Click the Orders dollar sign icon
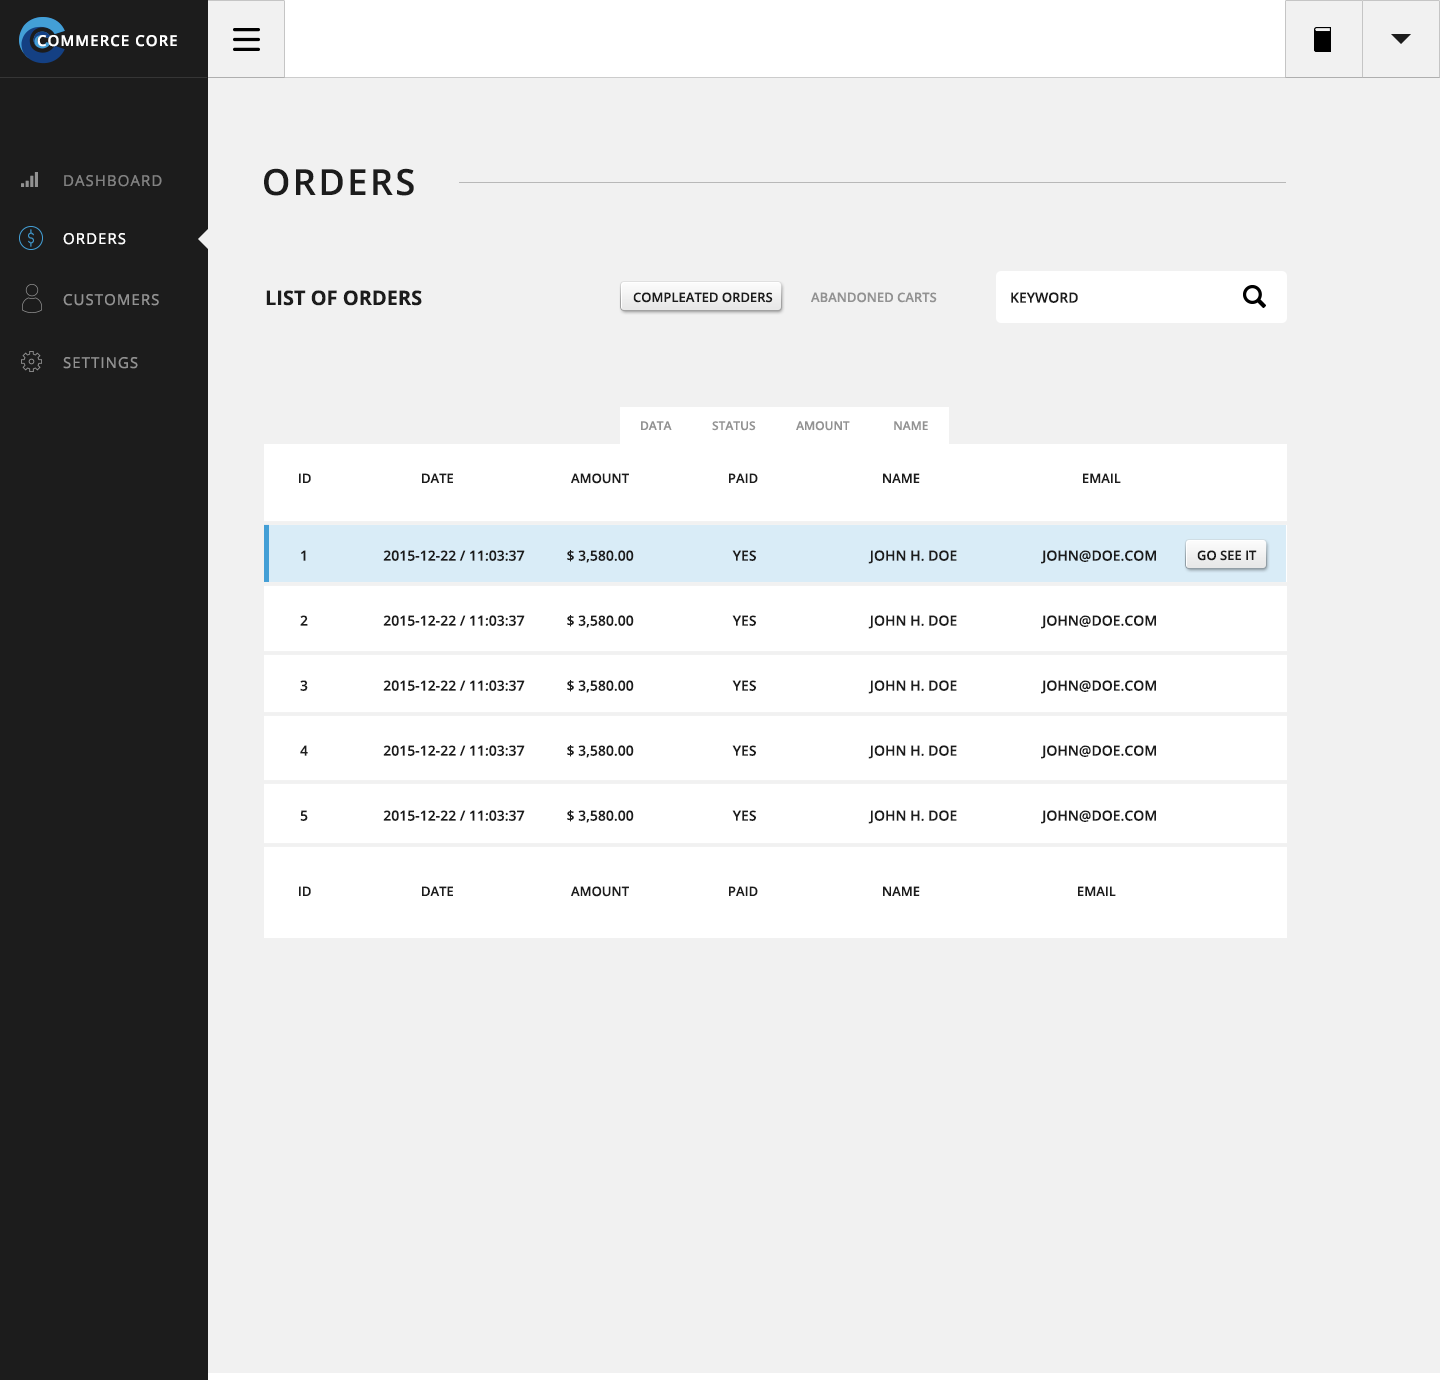Image resolution: width=1440 pixels, height=1380 pixels. [x=31, y=238]
